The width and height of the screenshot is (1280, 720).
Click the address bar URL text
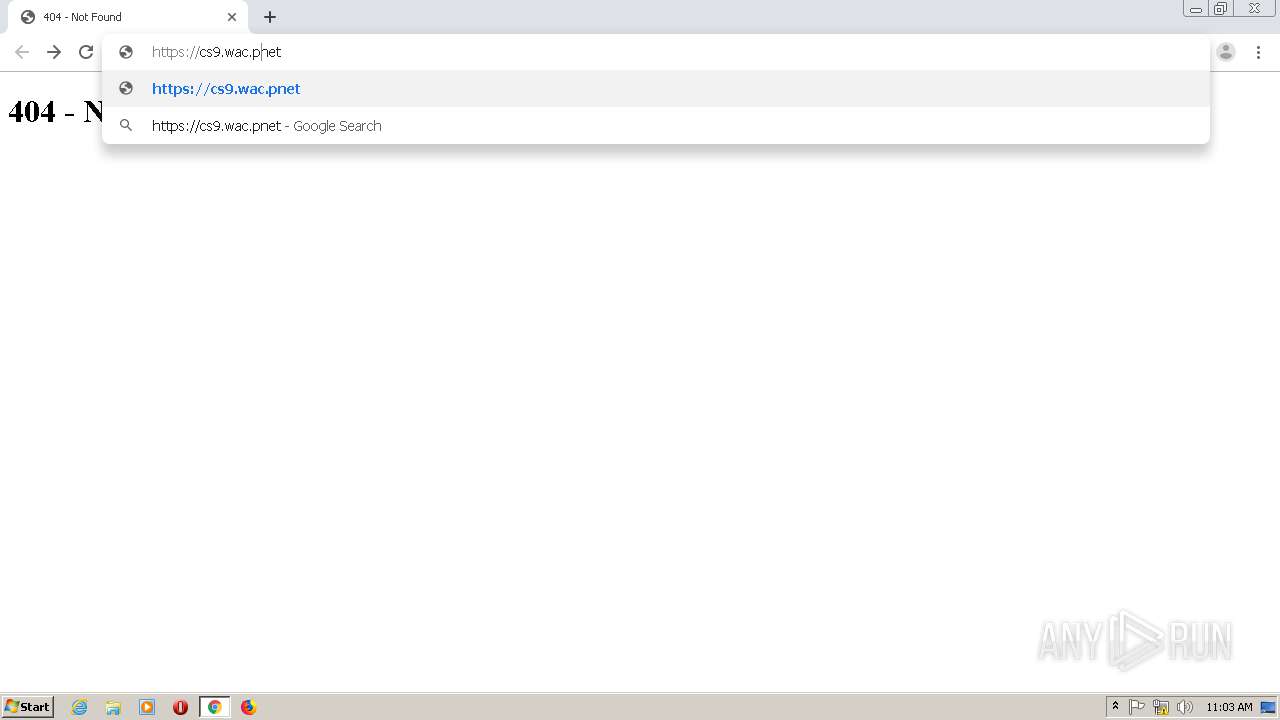coord(216,52)
